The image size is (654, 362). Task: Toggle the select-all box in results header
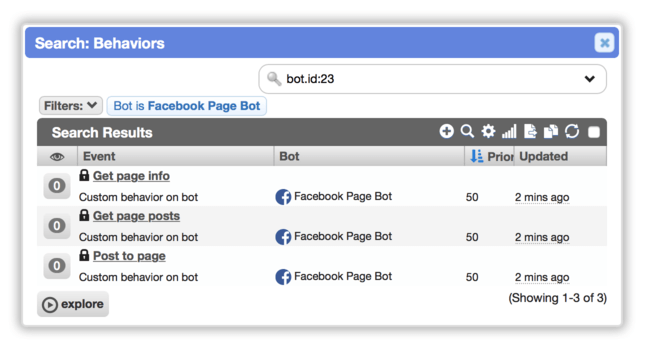tap(594, 132)
